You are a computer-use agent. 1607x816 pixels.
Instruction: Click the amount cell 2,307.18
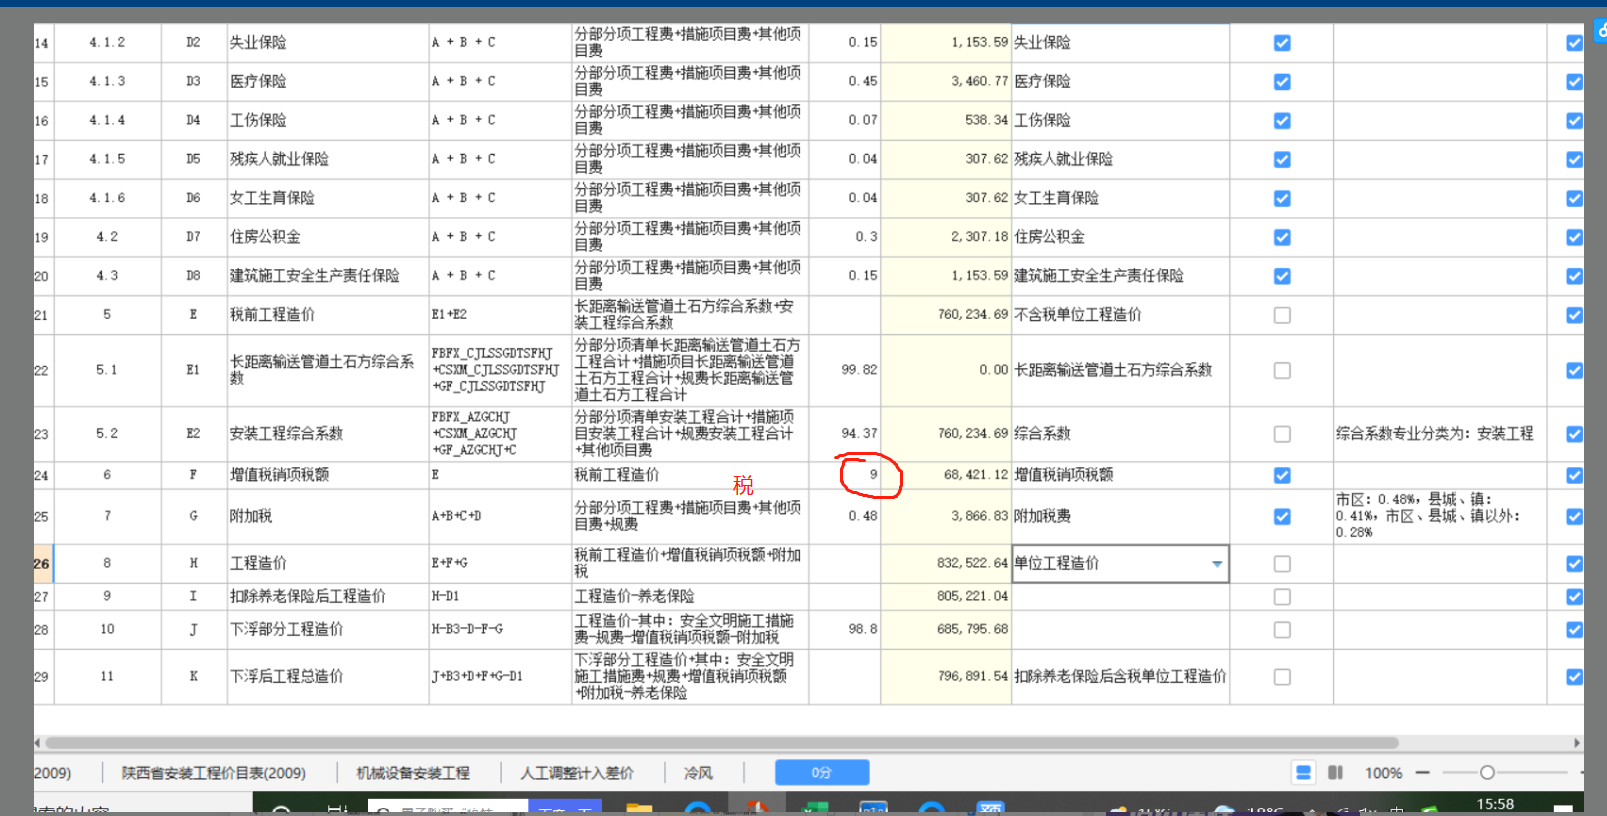click(946, 237)
